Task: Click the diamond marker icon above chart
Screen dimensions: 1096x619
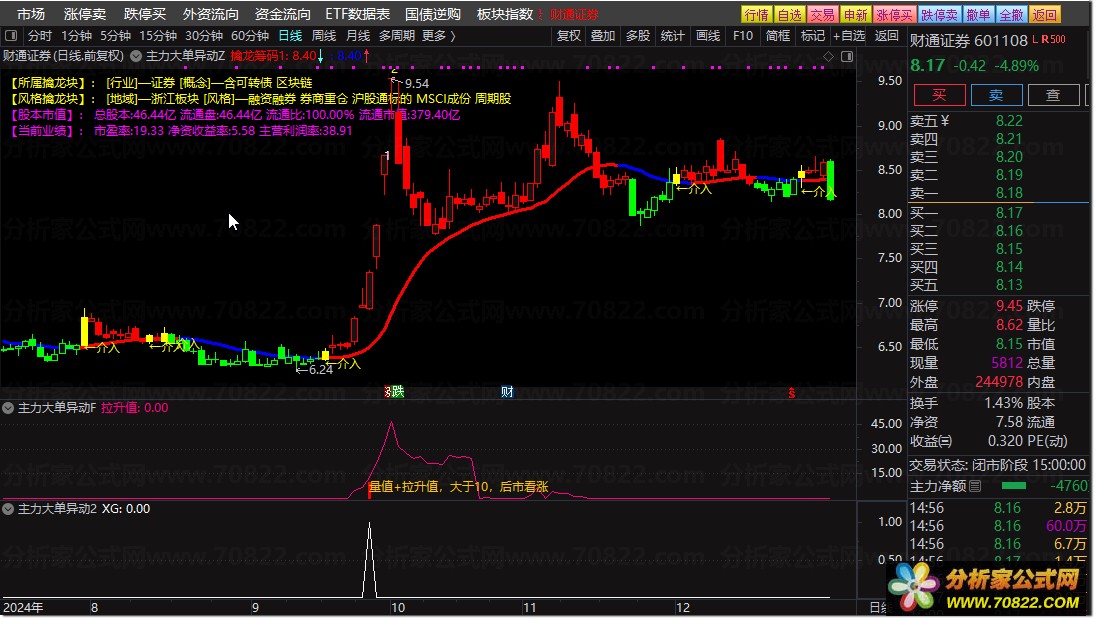Action: [828, 56]
